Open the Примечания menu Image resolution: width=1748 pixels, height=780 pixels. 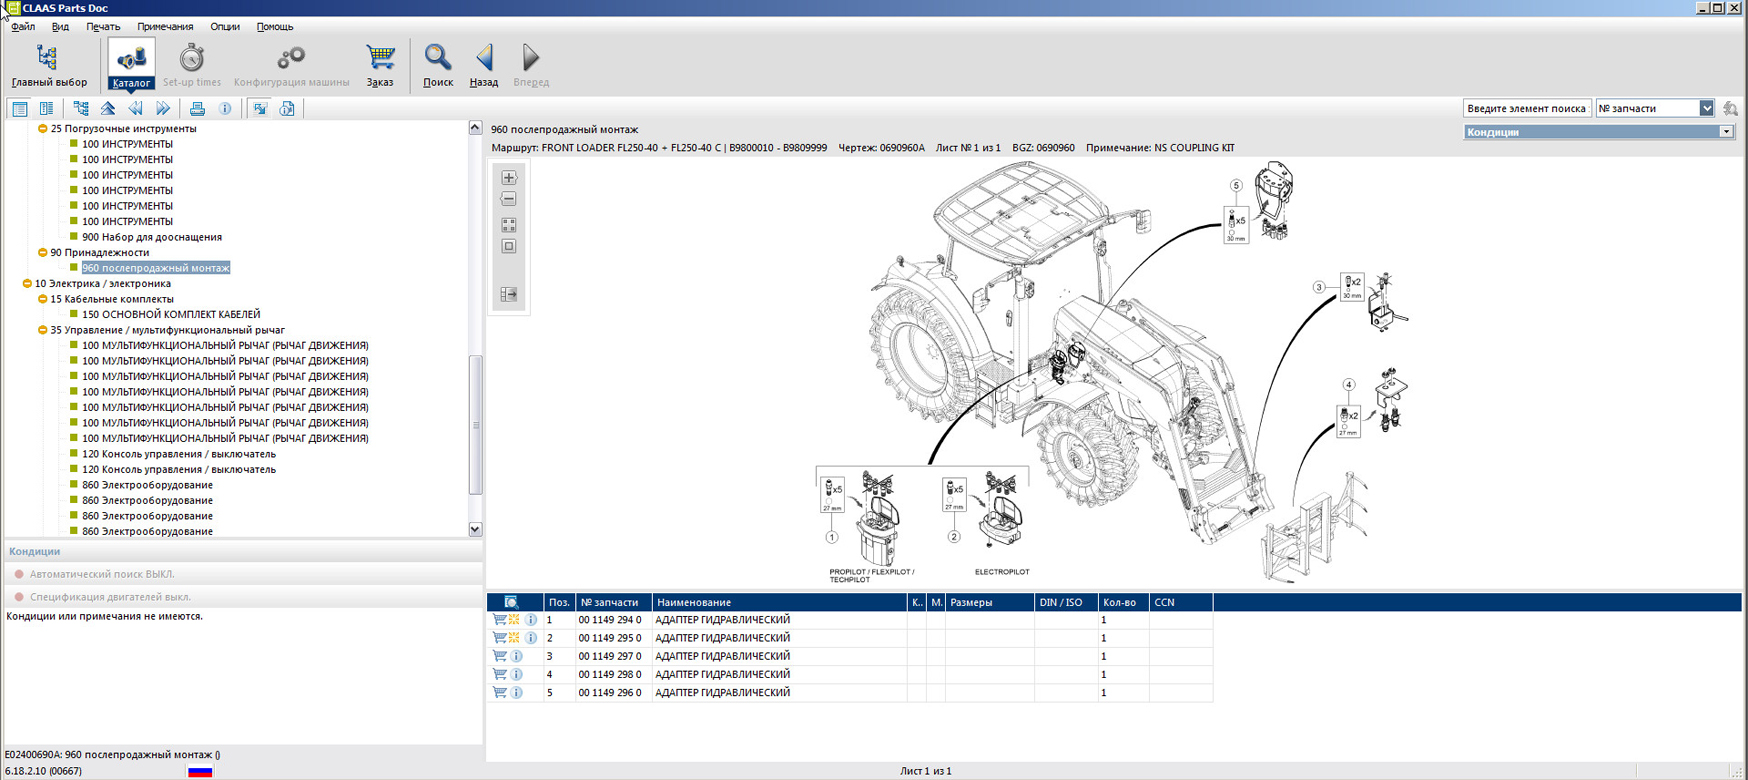[165, 27]
